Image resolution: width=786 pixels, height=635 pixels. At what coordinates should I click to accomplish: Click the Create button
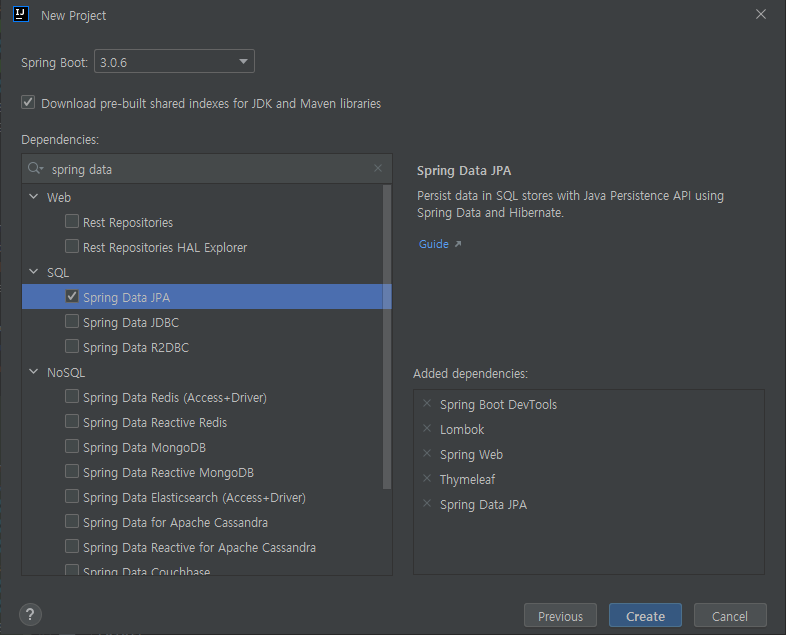coord(645,615)
